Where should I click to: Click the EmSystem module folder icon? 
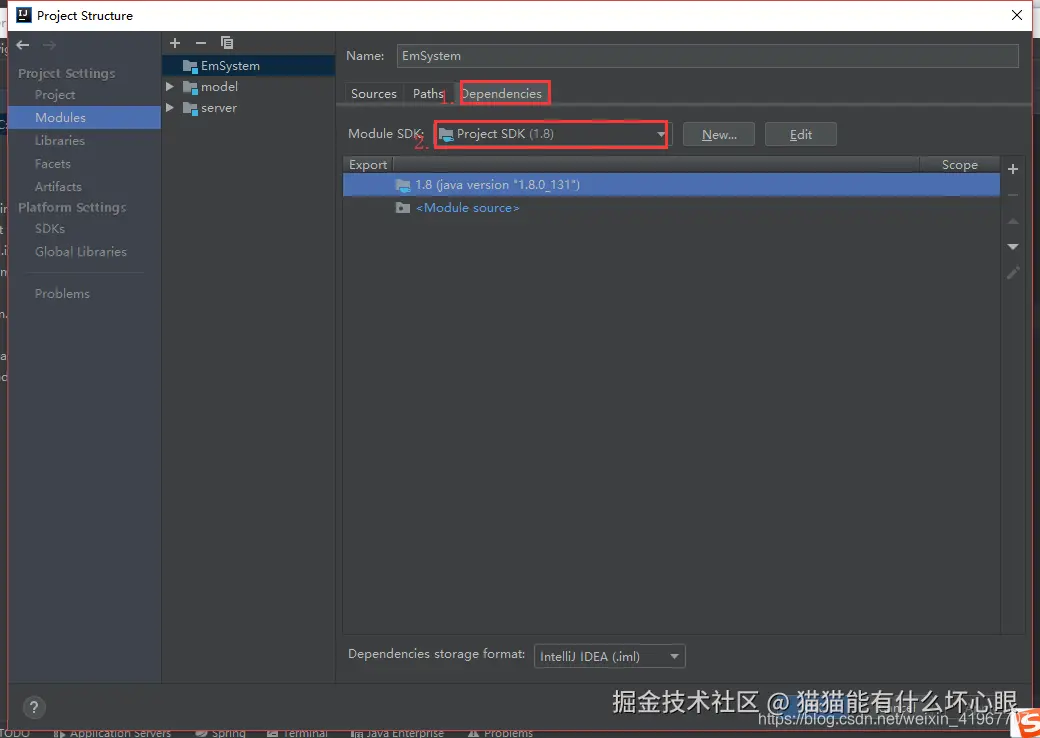tap(190, 66)
